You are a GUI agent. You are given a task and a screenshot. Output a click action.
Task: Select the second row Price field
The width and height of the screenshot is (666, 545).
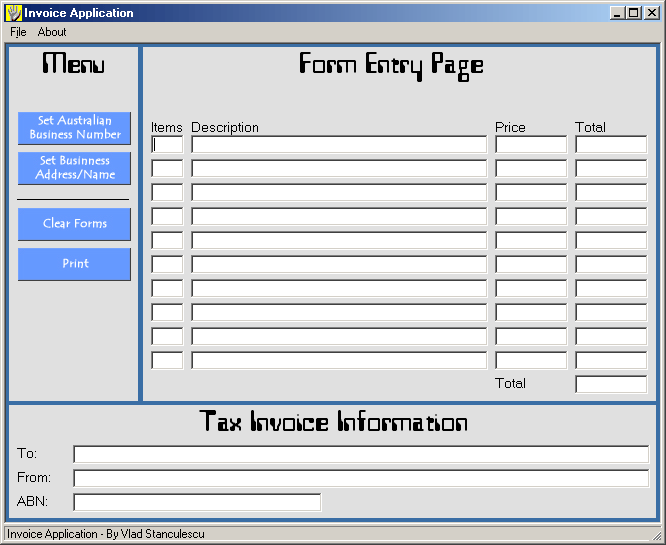click(x=531, y=168)
